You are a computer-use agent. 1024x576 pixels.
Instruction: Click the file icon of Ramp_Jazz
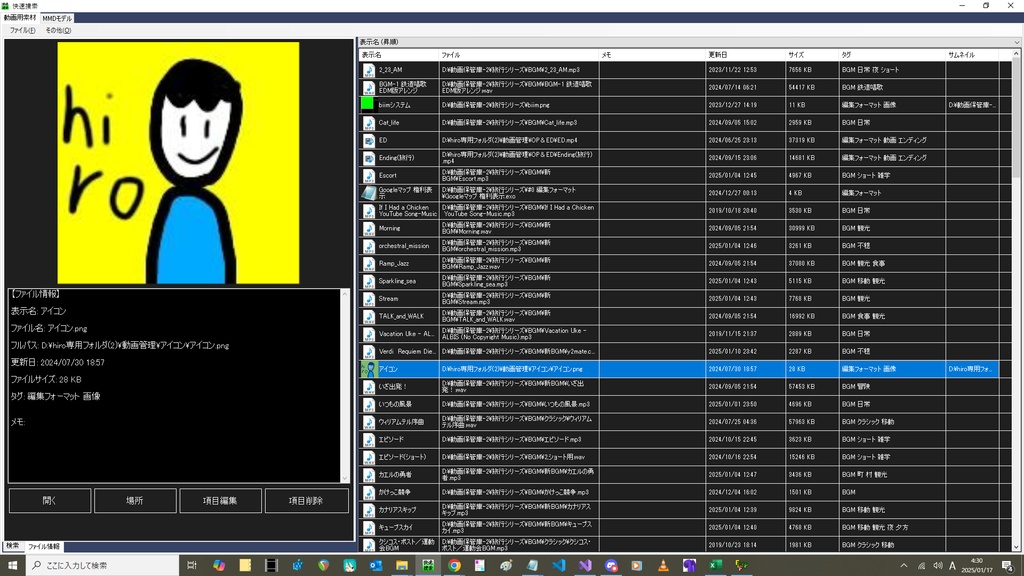point(369,264)
